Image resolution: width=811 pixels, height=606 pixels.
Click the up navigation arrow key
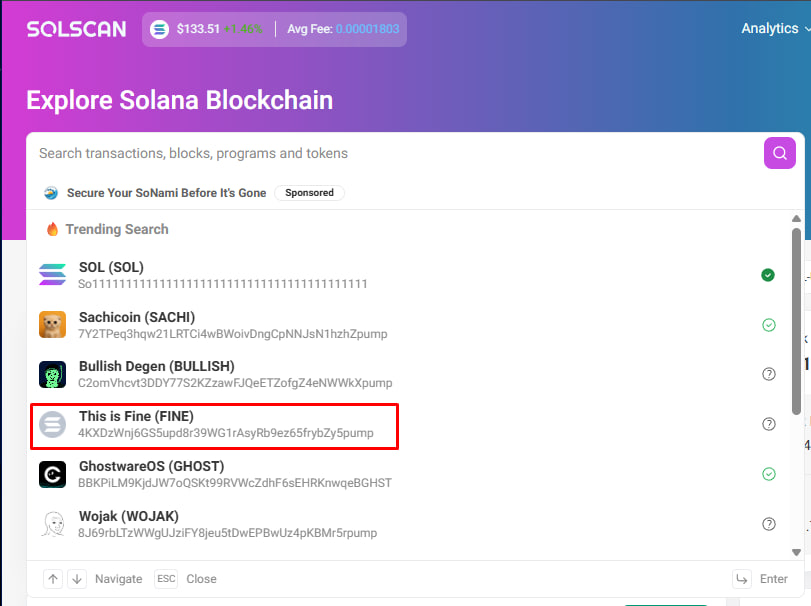click(x=52, y=578)
